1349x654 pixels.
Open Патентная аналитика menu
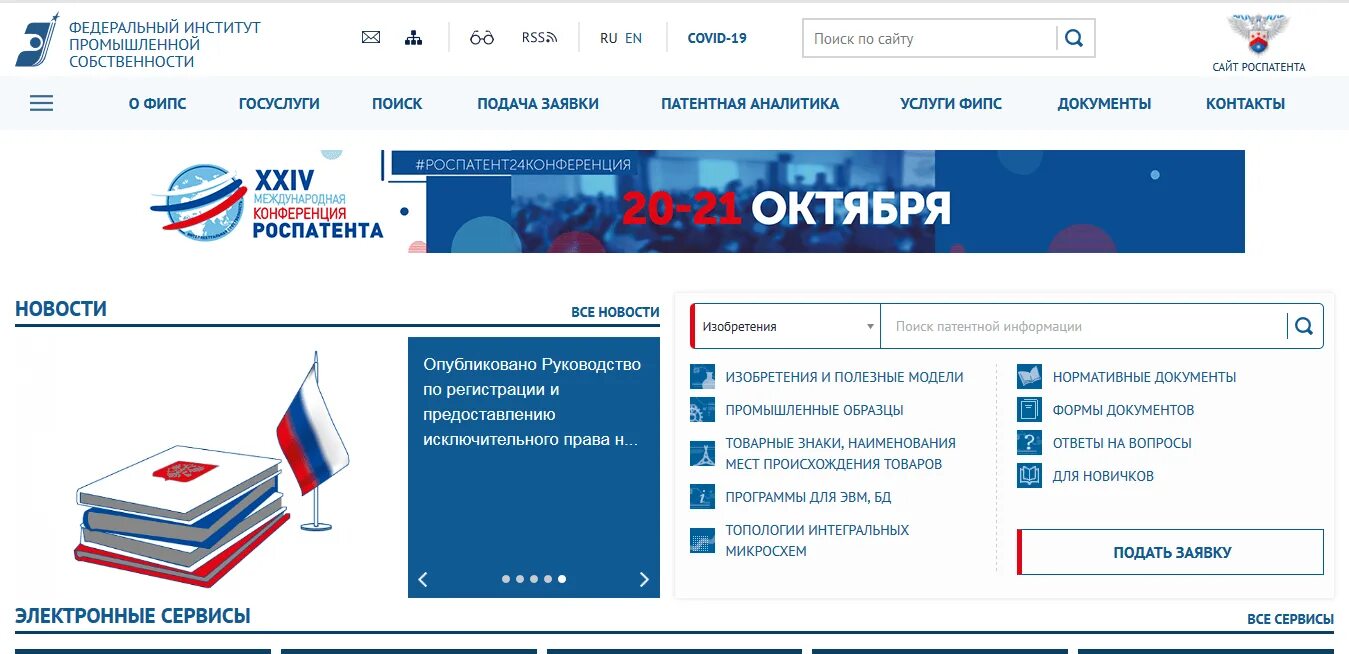[750, 103]
